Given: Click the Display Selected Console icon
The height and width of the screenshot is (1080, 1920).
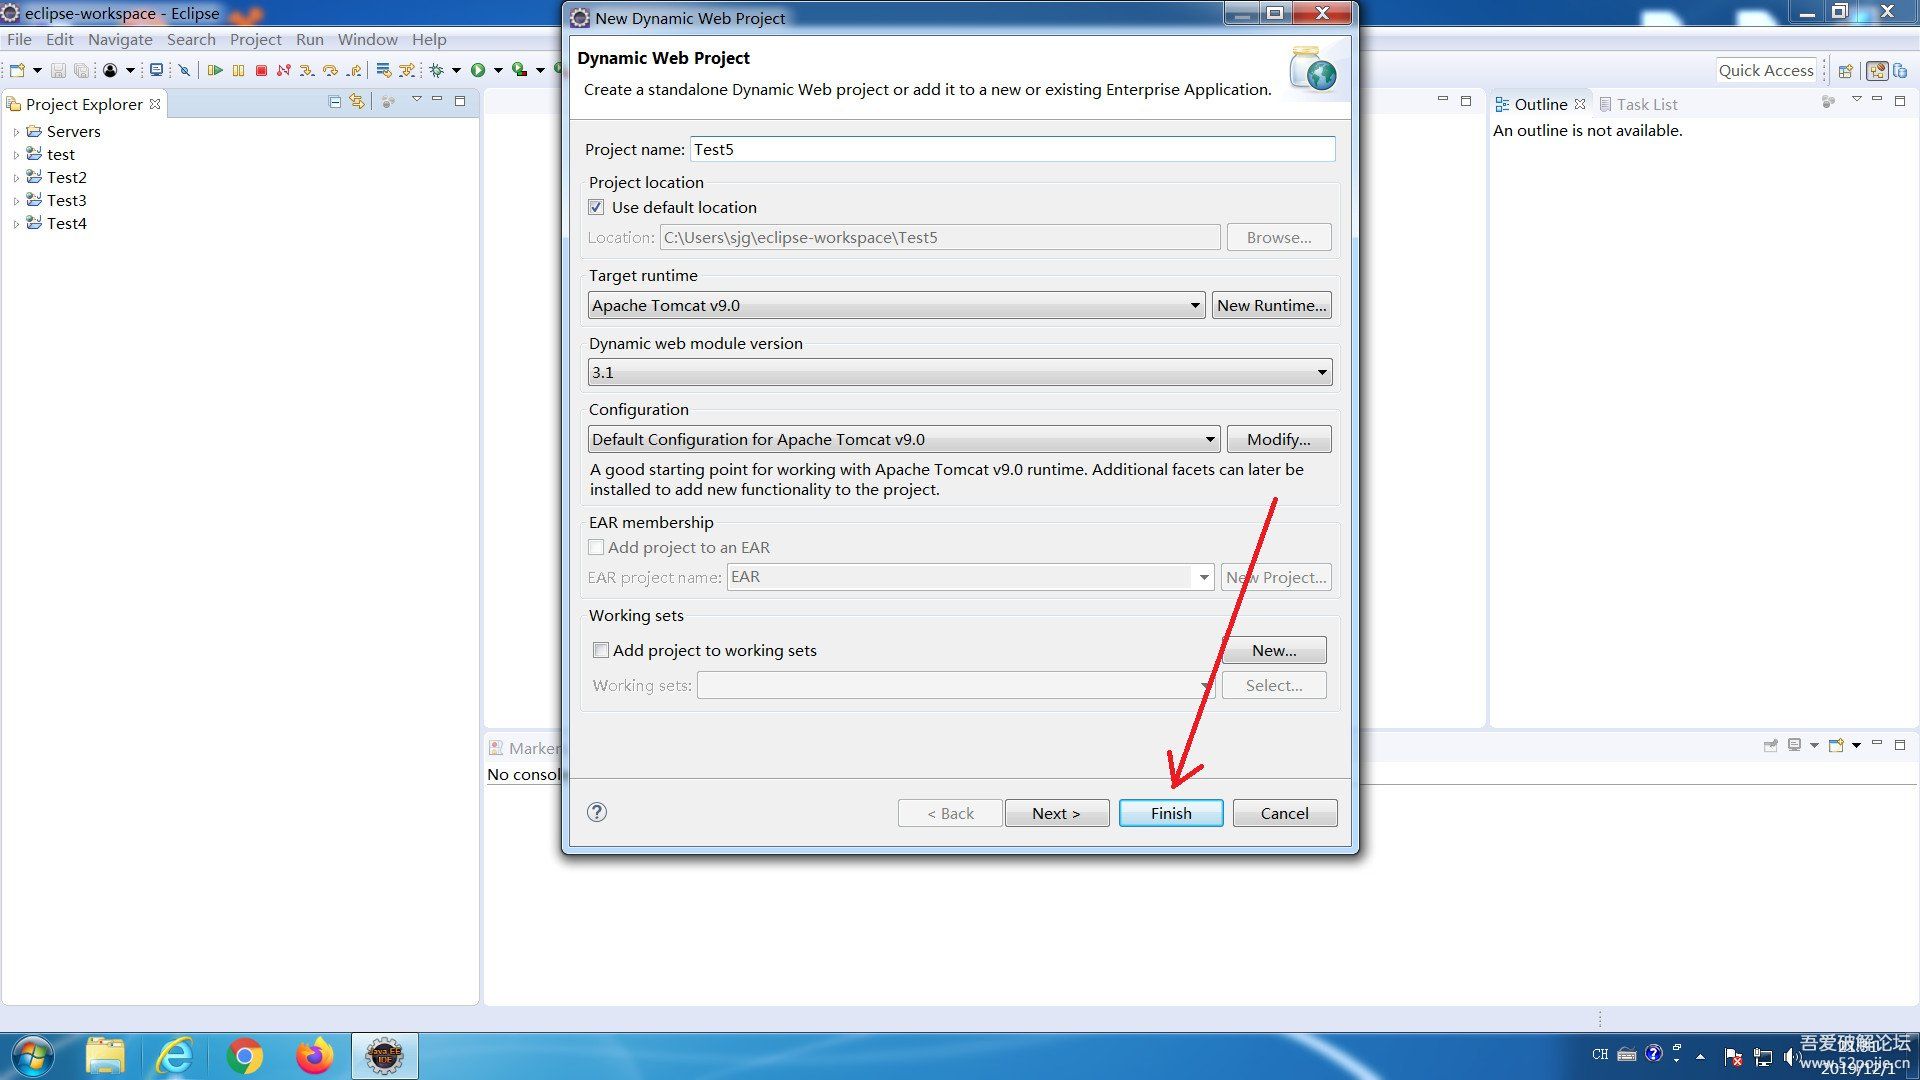Looking at the screenshot, I should pos(1795,745).
